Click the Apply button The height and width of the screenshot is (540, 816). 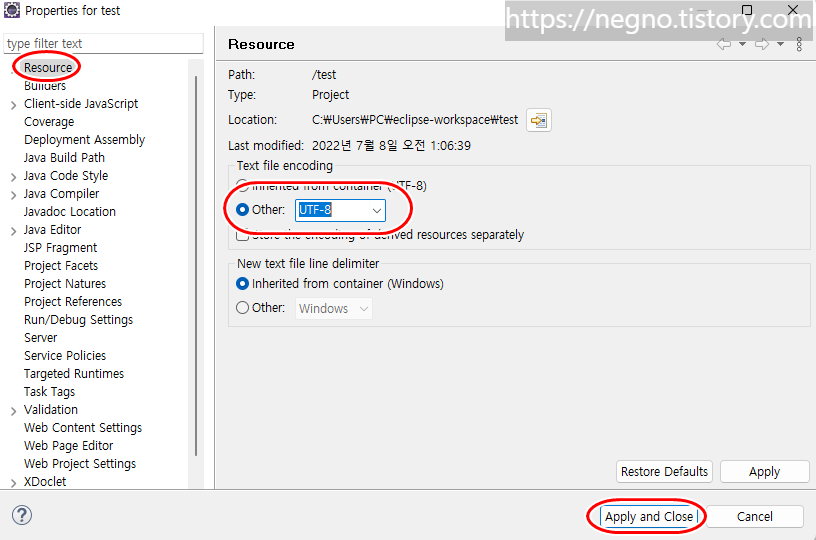[x=764, y=472]
